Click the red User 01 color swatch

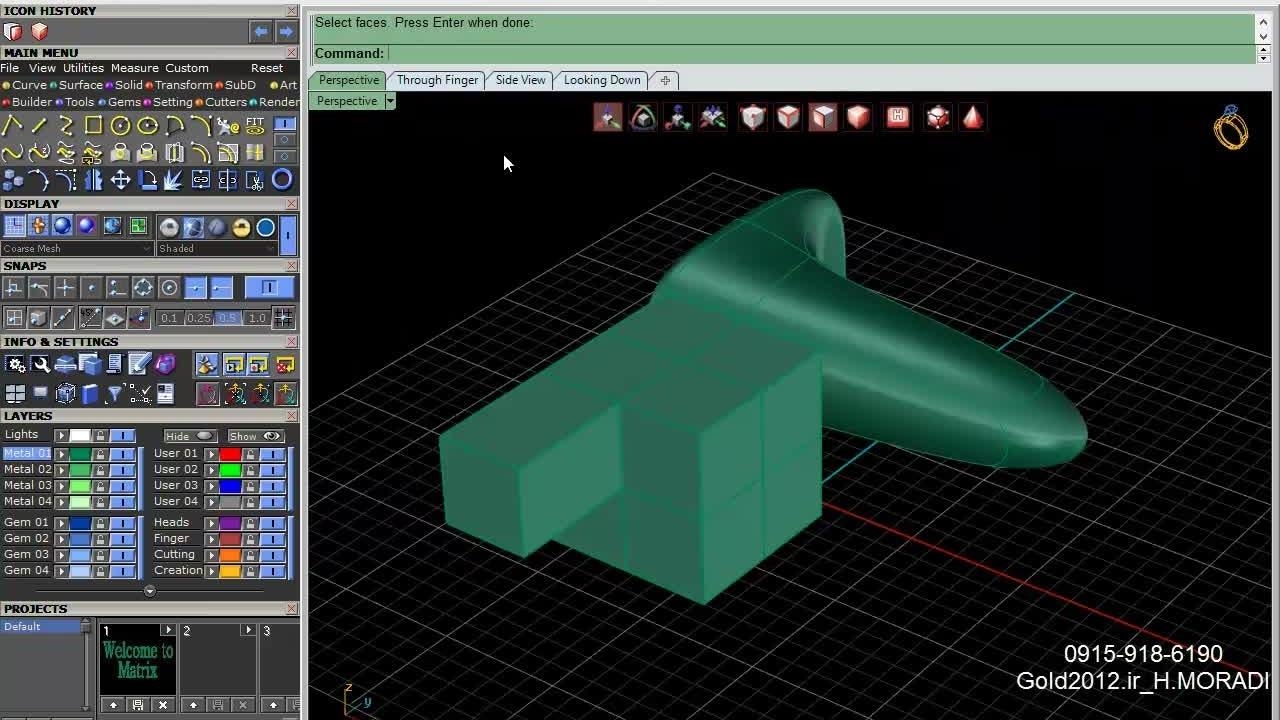[x=230, y=454]
